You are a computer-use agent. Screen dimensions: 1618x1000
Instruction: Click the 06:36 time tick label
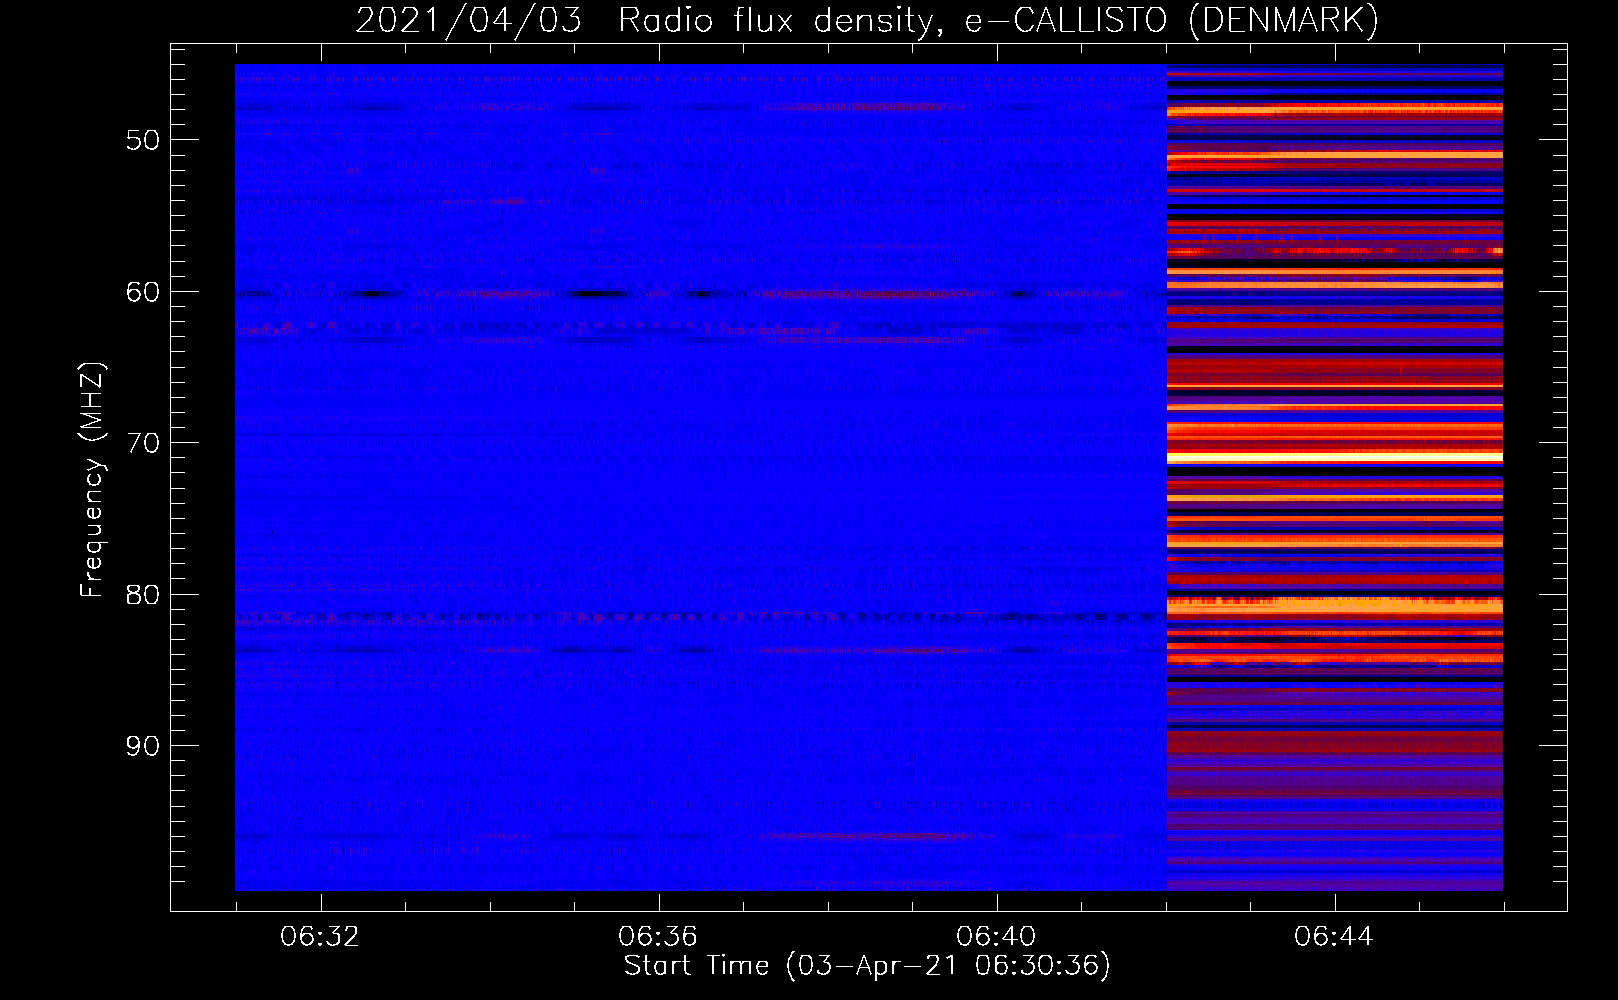(x=658, y=937)
